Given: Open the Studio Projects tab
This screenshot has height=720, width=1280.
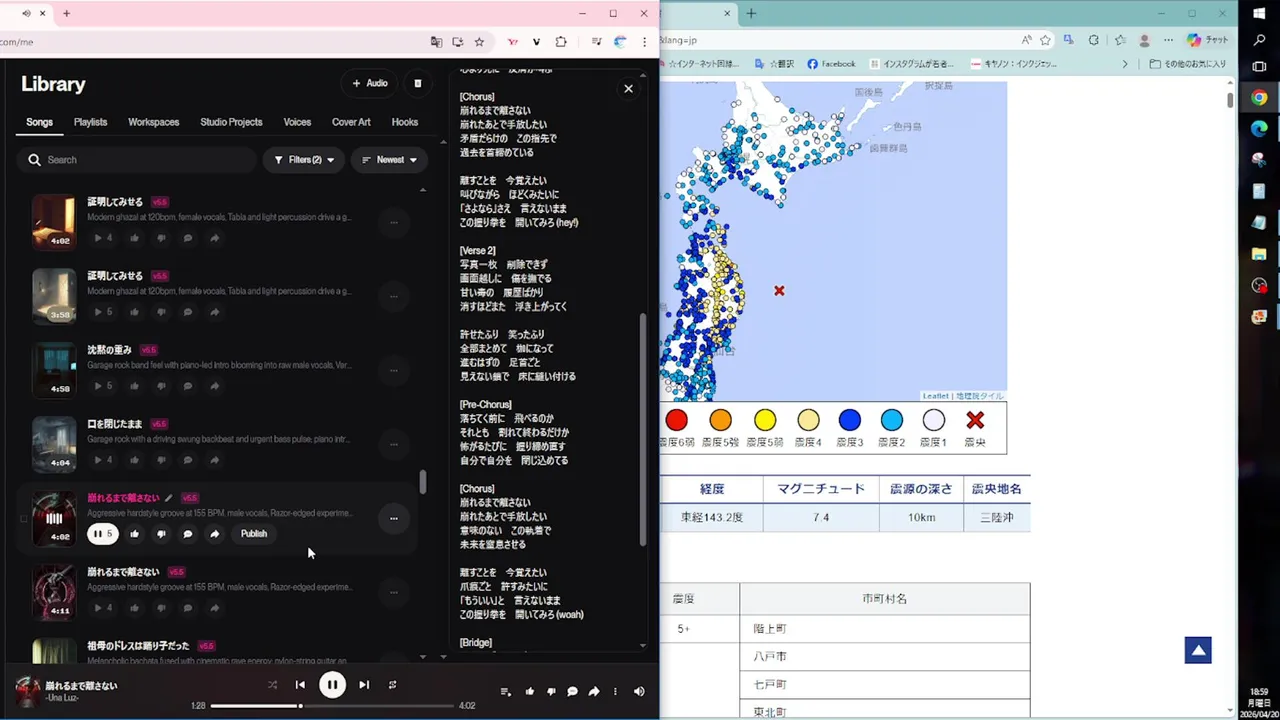Looking at the screenshot, I should tap(231, 122).
